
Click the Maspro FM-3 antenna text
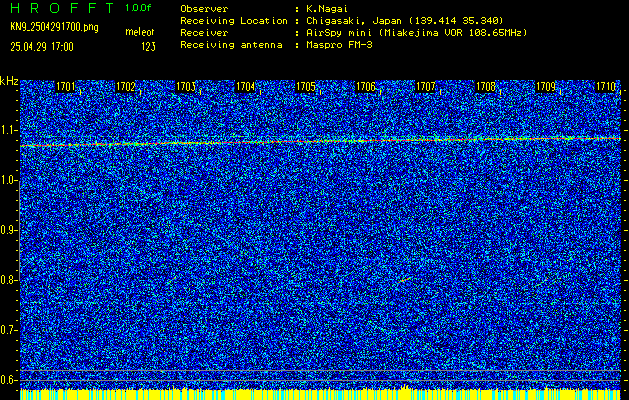[339, 45]
